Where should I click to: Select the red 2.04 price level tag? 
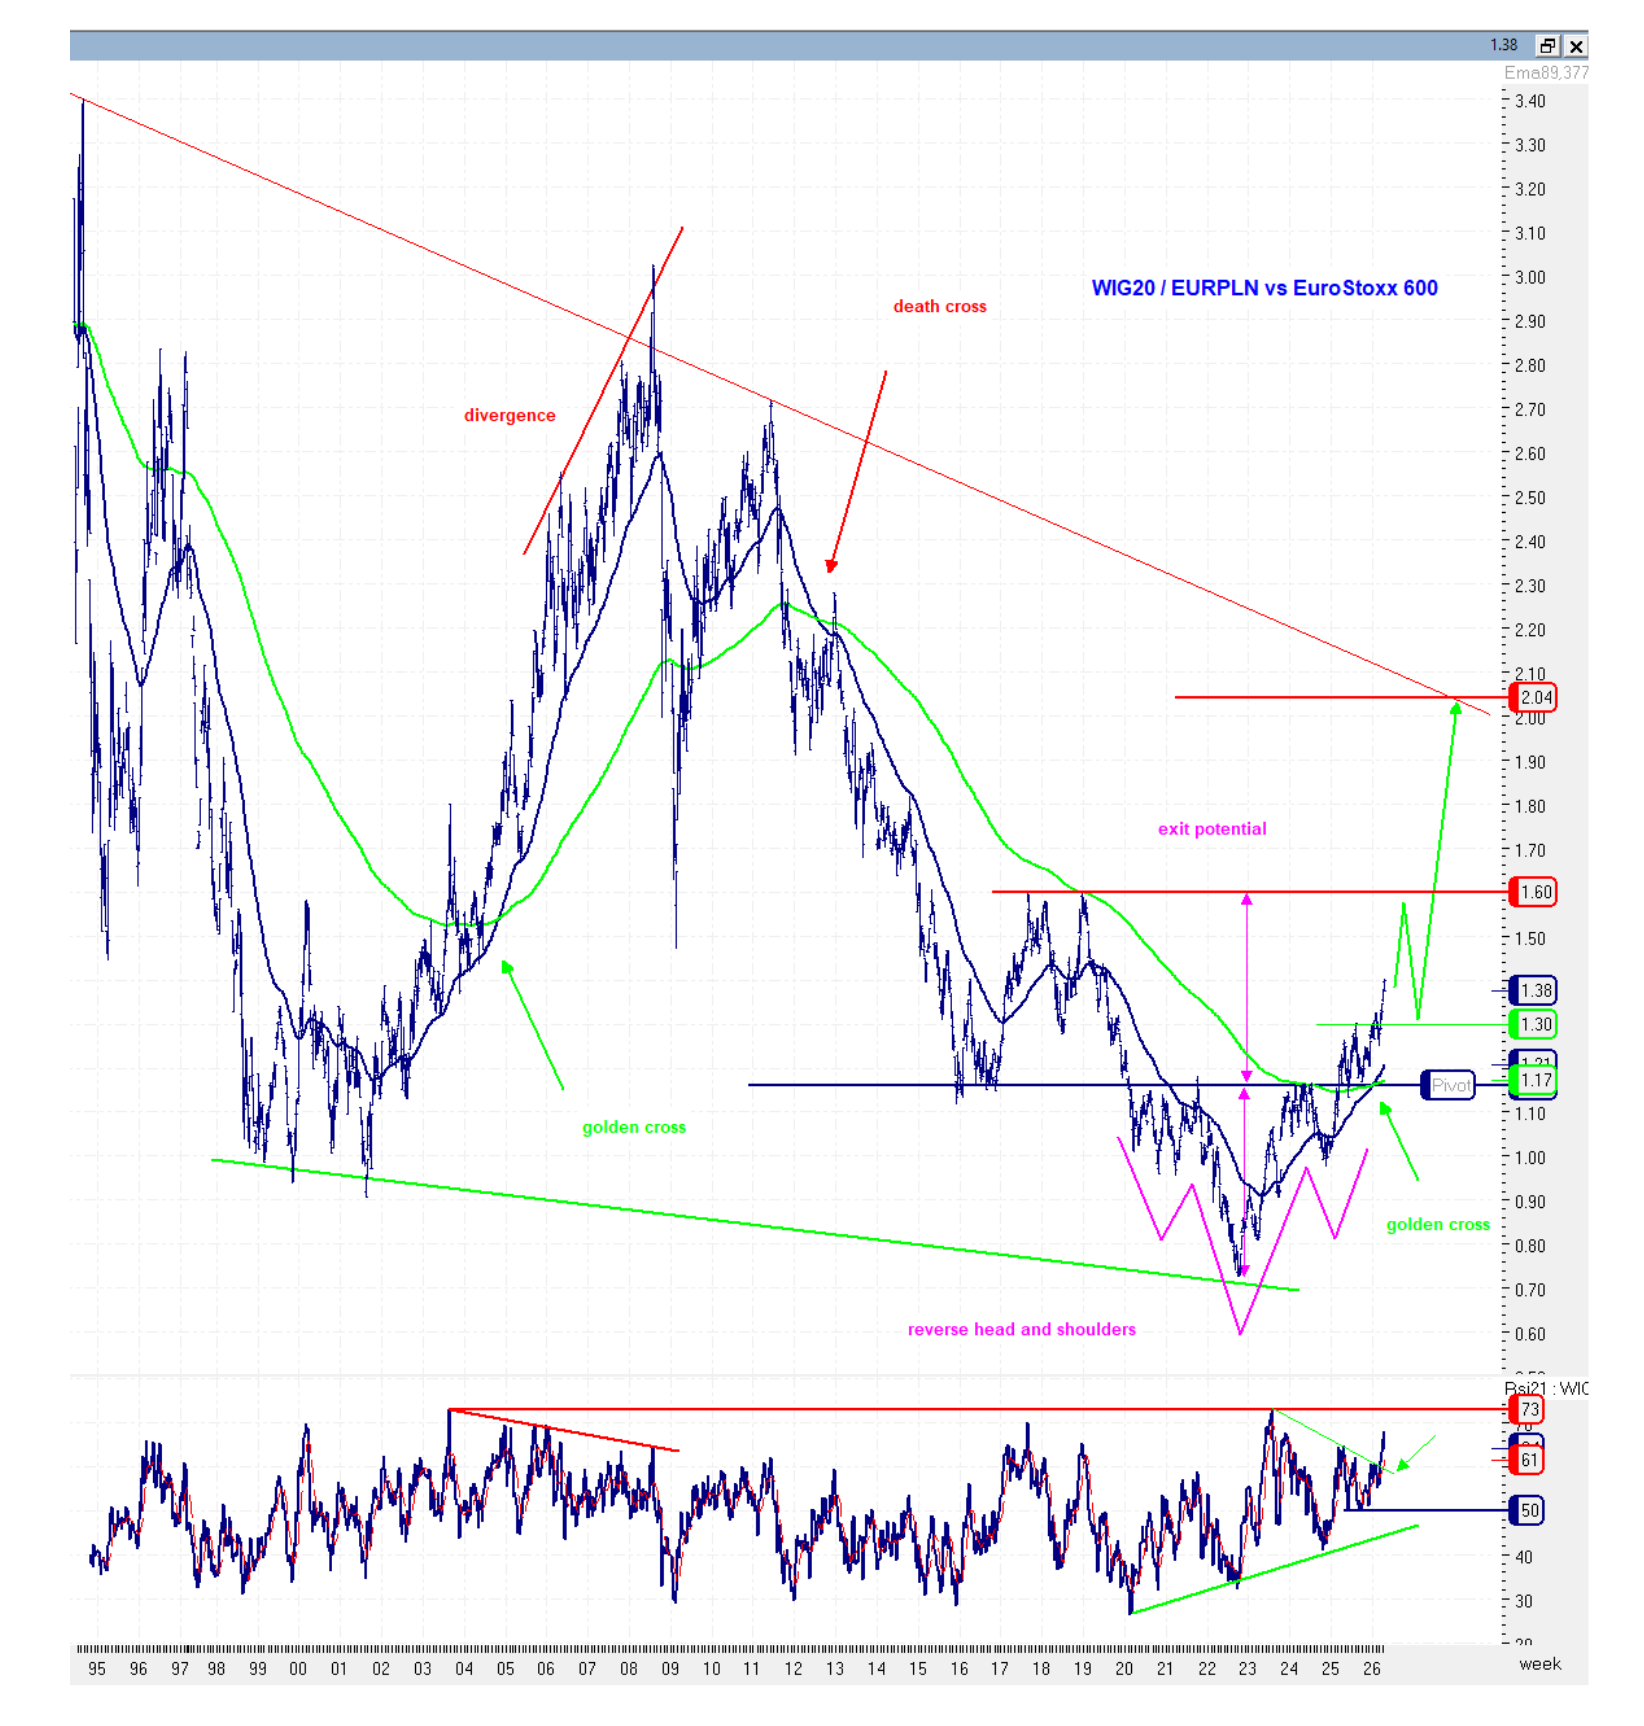coord(1534,697)
